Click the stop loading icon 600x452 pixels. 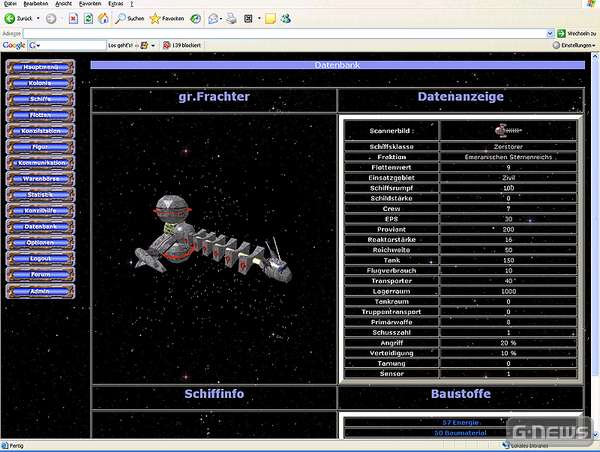(73, 18)
